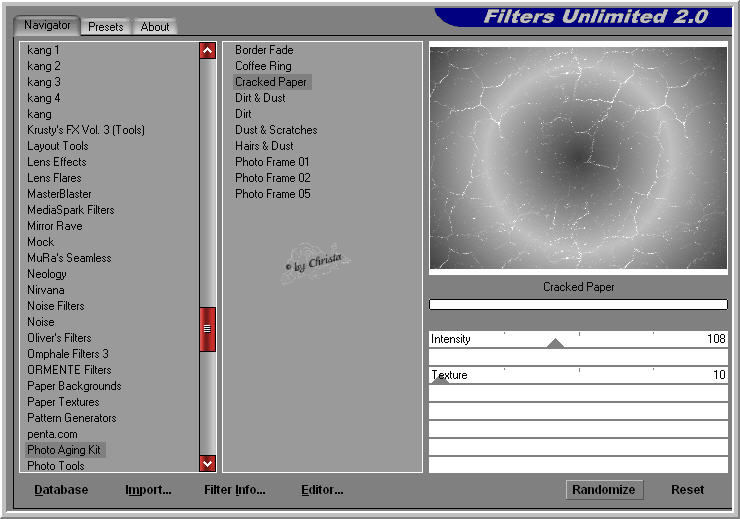Select the kang 2 category
Viewport: 740px width, 519px height.
tap(44, 66)
